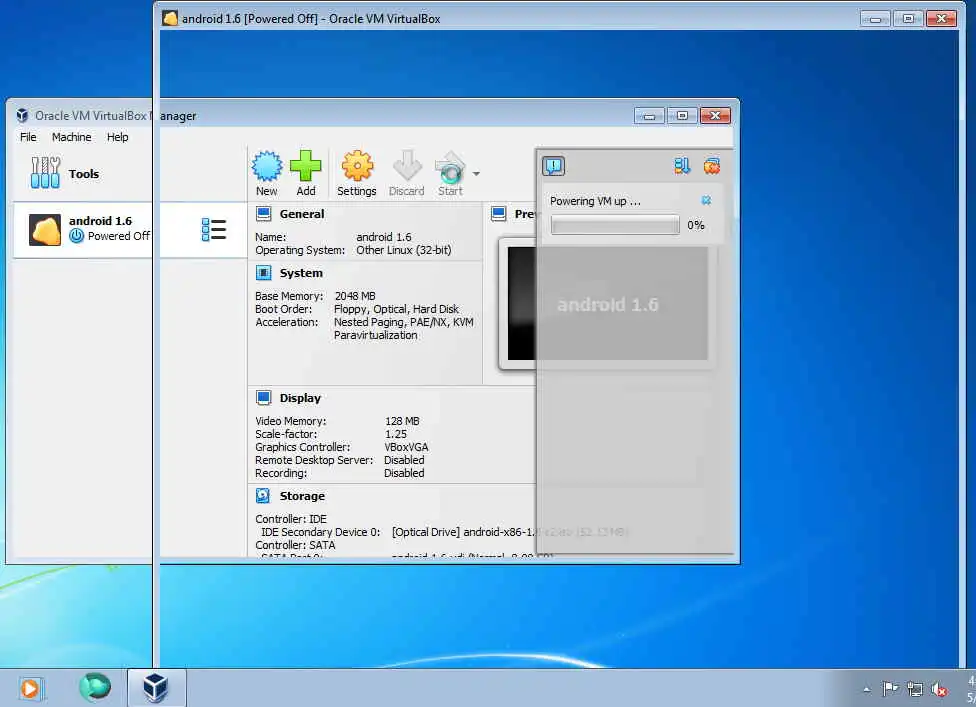This screenshot has height=707, width=976.
Task: Click the 'Controller: SATA' storage entry
Action: click(295, 545)
